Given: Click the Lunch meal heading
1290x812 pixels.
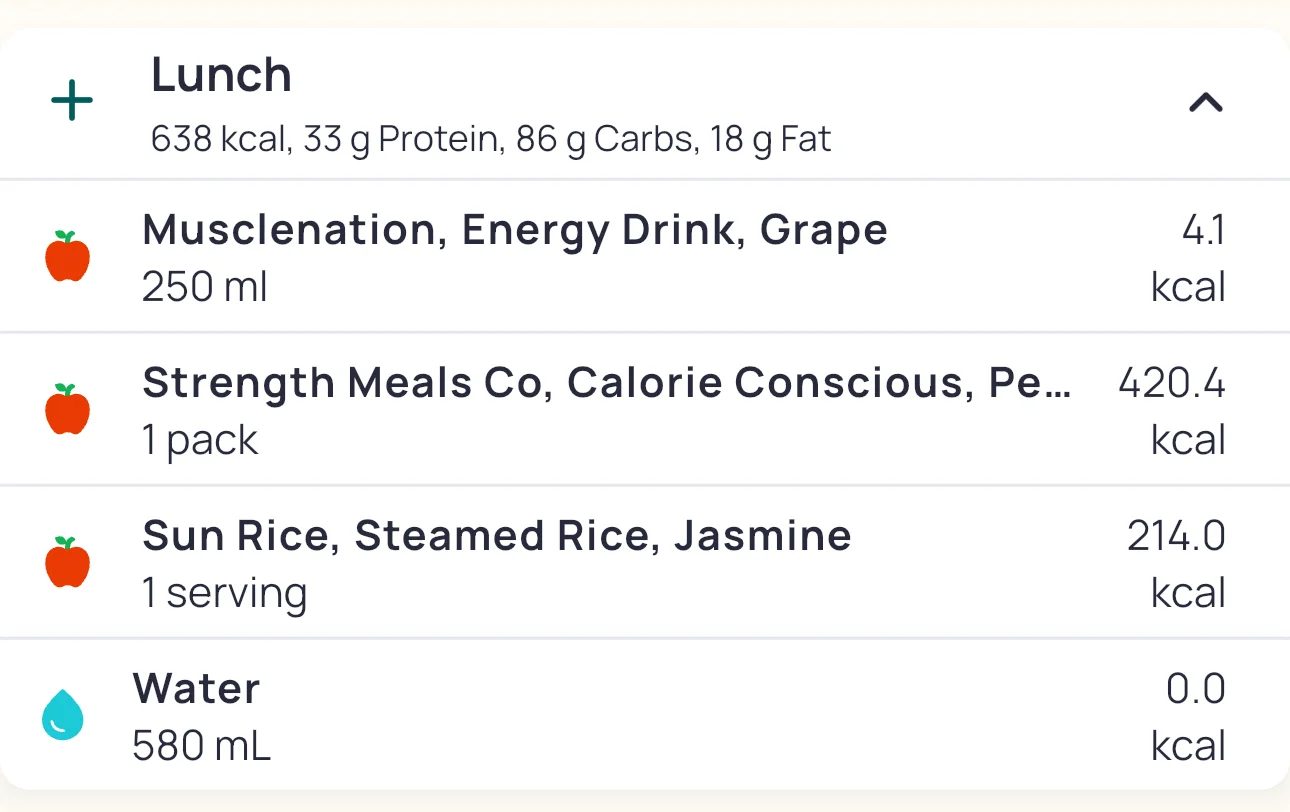Looking at the screenshot, I should 221,76.
